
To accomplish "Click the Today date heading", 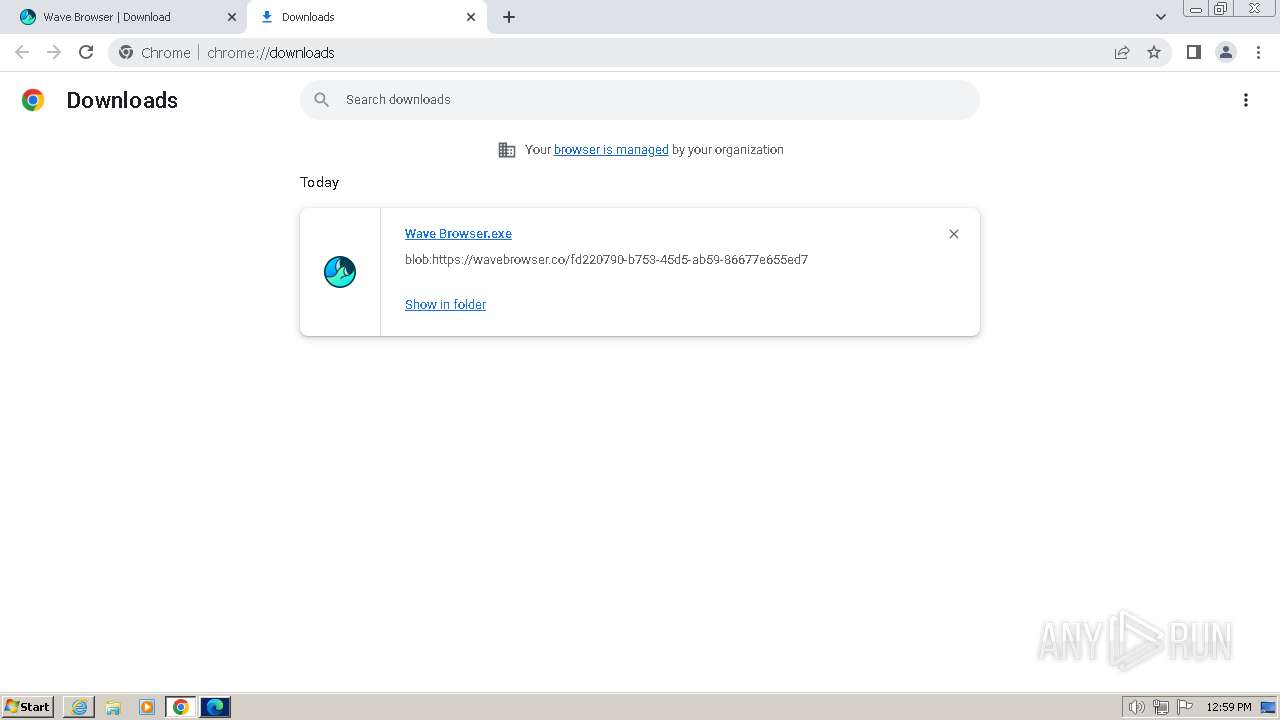I will tap(319, 182).
